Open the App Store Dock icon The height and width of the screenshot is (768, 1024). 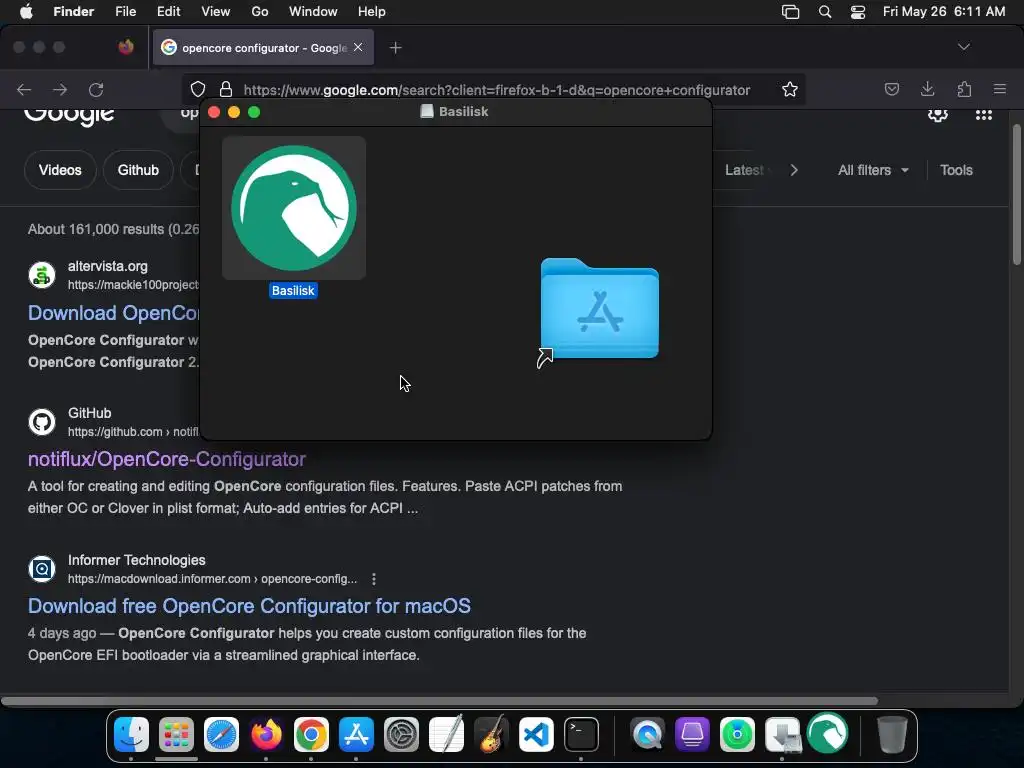(x=356, y=735)
